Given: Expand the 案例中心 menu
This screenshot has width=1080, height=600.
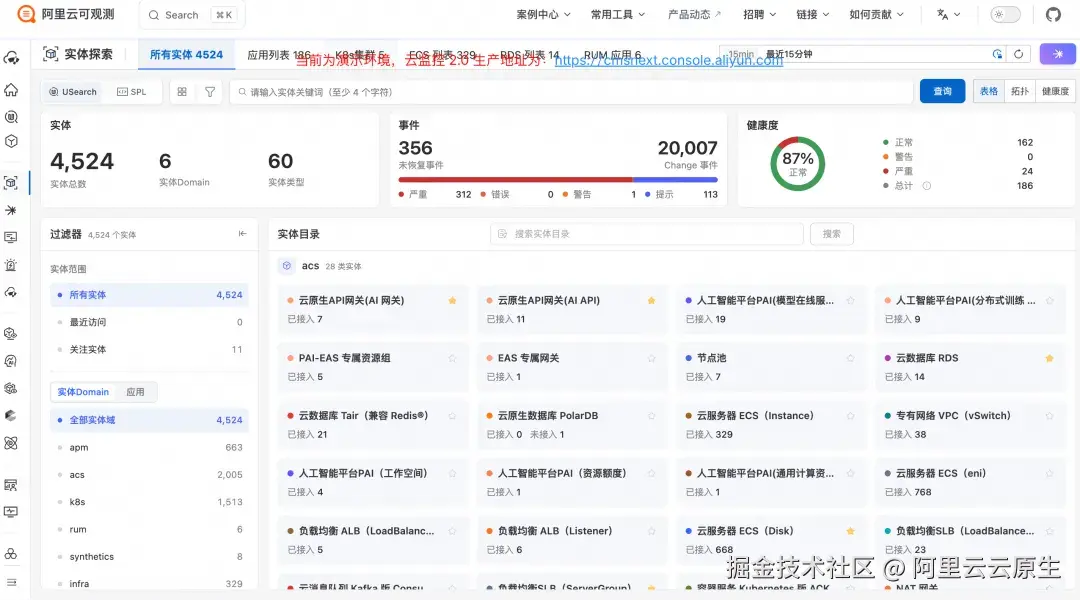Looking at the screenshot, I should 543,14.
